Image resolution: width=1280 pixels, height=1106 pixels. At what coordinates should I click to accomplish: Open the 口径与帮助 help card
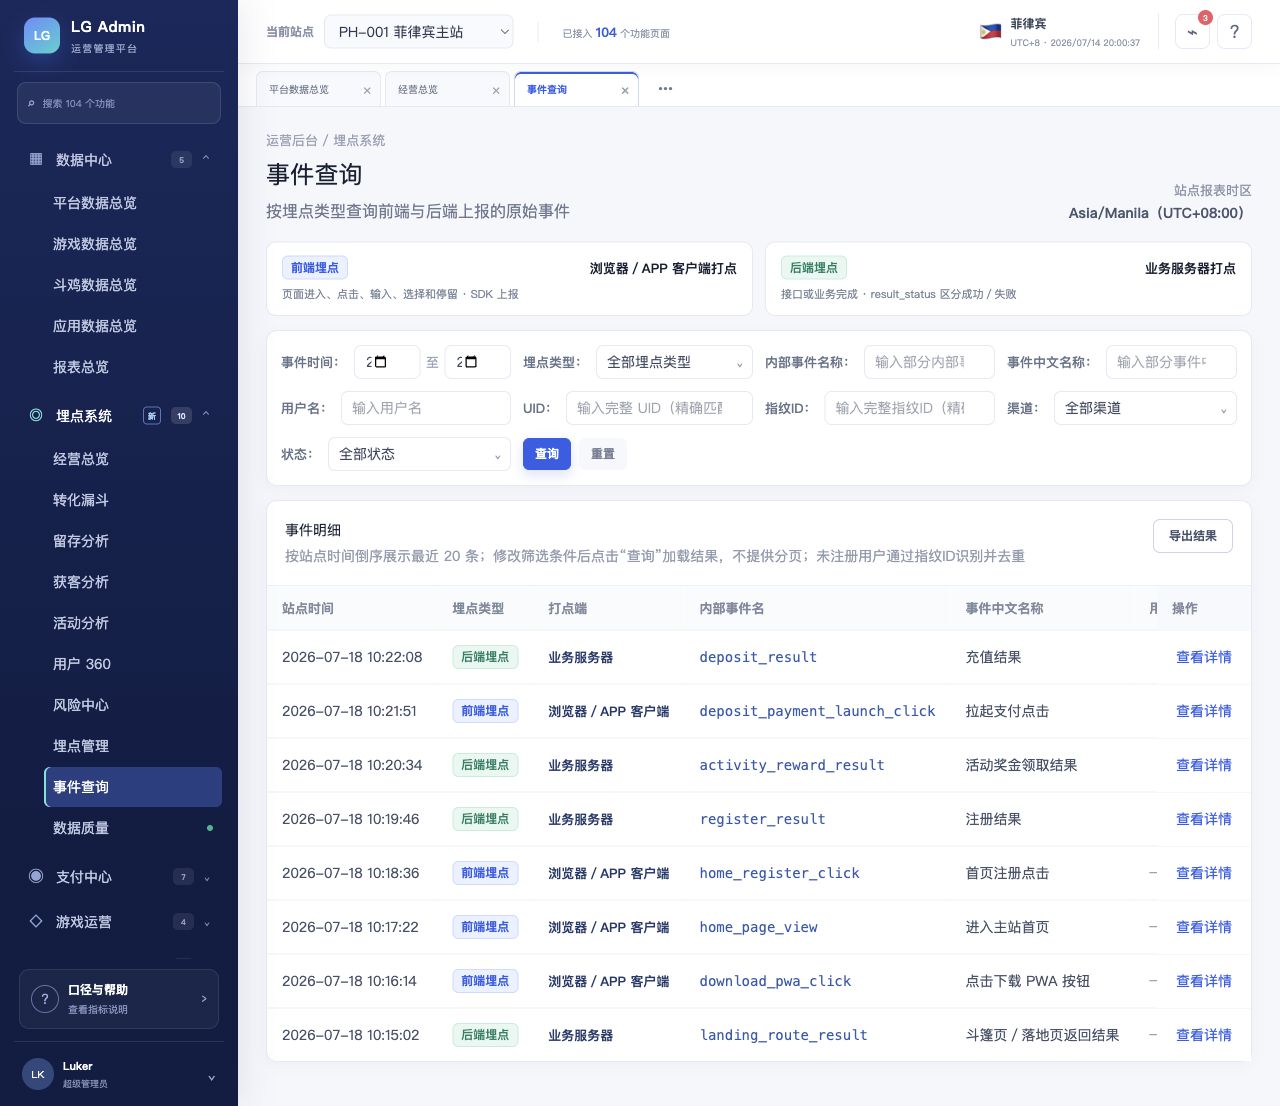pyautogui.click(x=119, y=998)
